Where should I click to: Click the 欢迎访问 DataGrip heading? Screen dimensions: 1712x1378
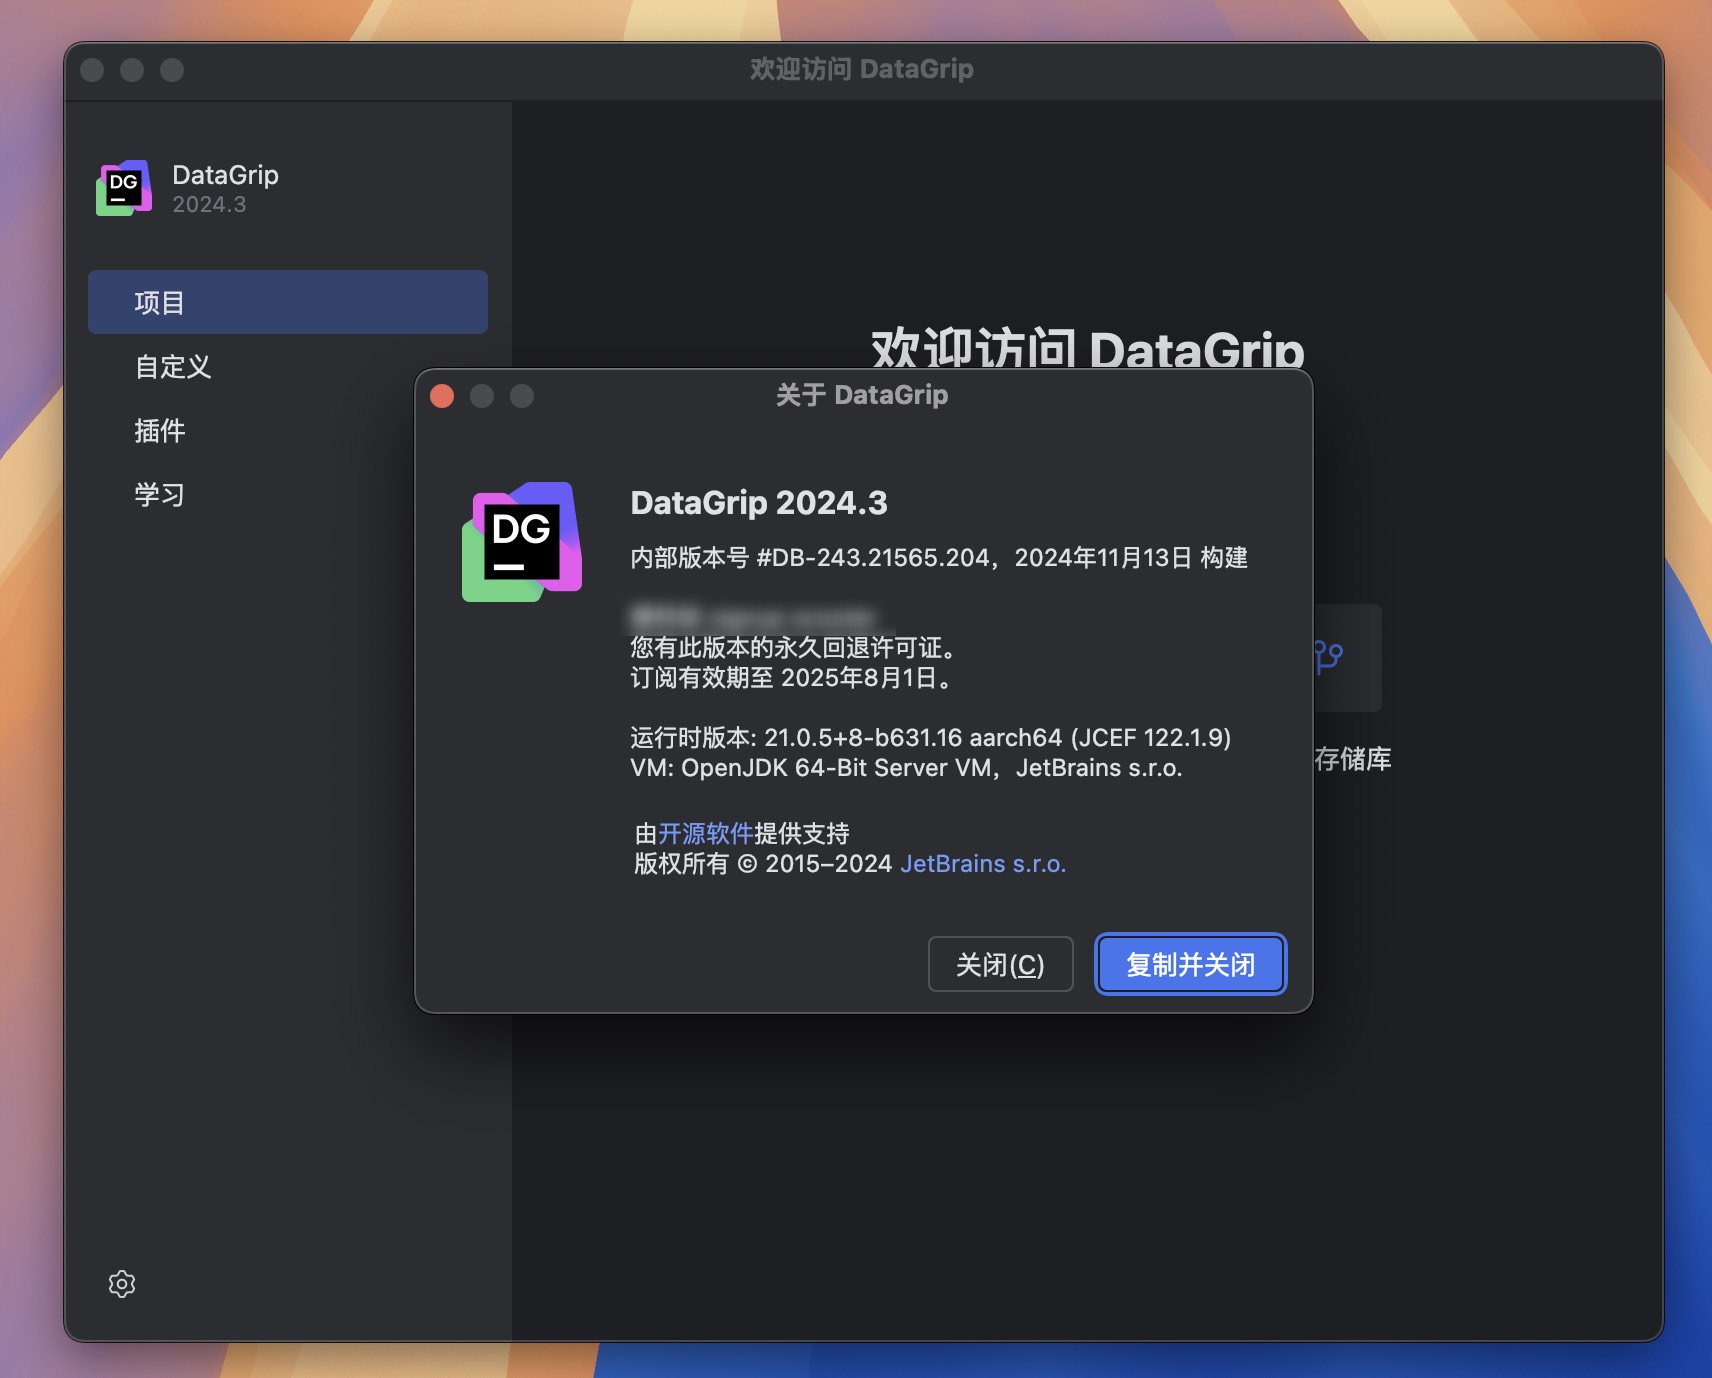click(1088, 349)
